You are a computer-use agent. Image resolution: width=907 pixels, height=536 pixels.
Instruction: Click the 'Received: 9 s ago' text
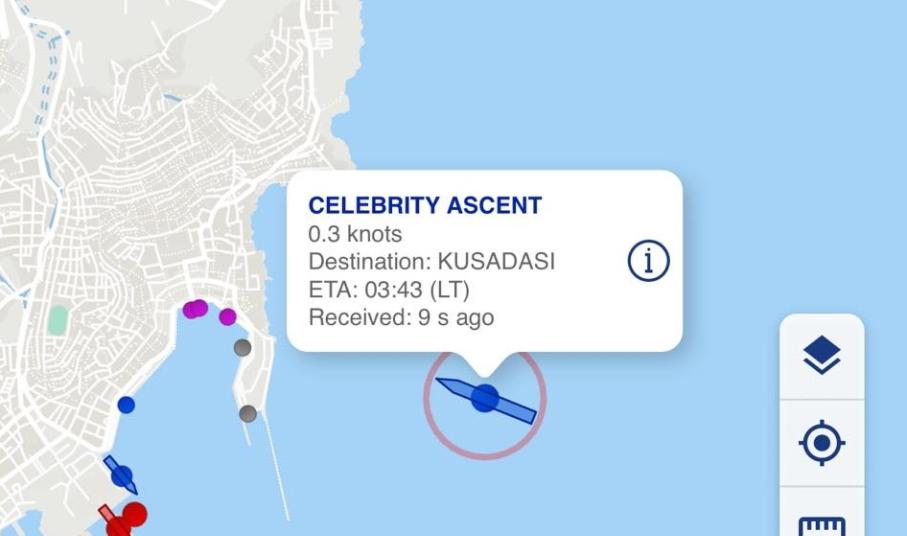coord(400,318)
